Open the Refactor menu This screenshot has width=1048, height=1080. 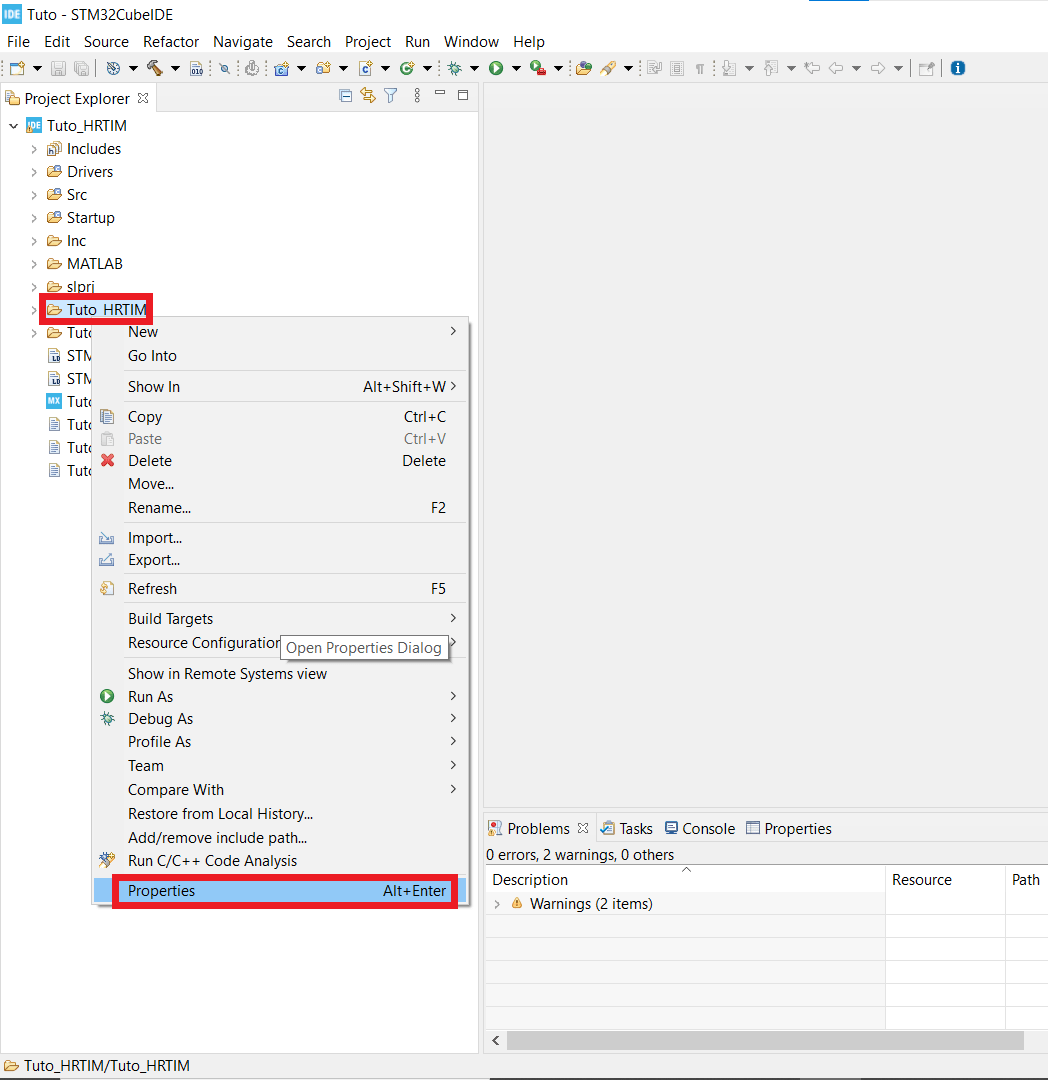click(x=171, y=42)
